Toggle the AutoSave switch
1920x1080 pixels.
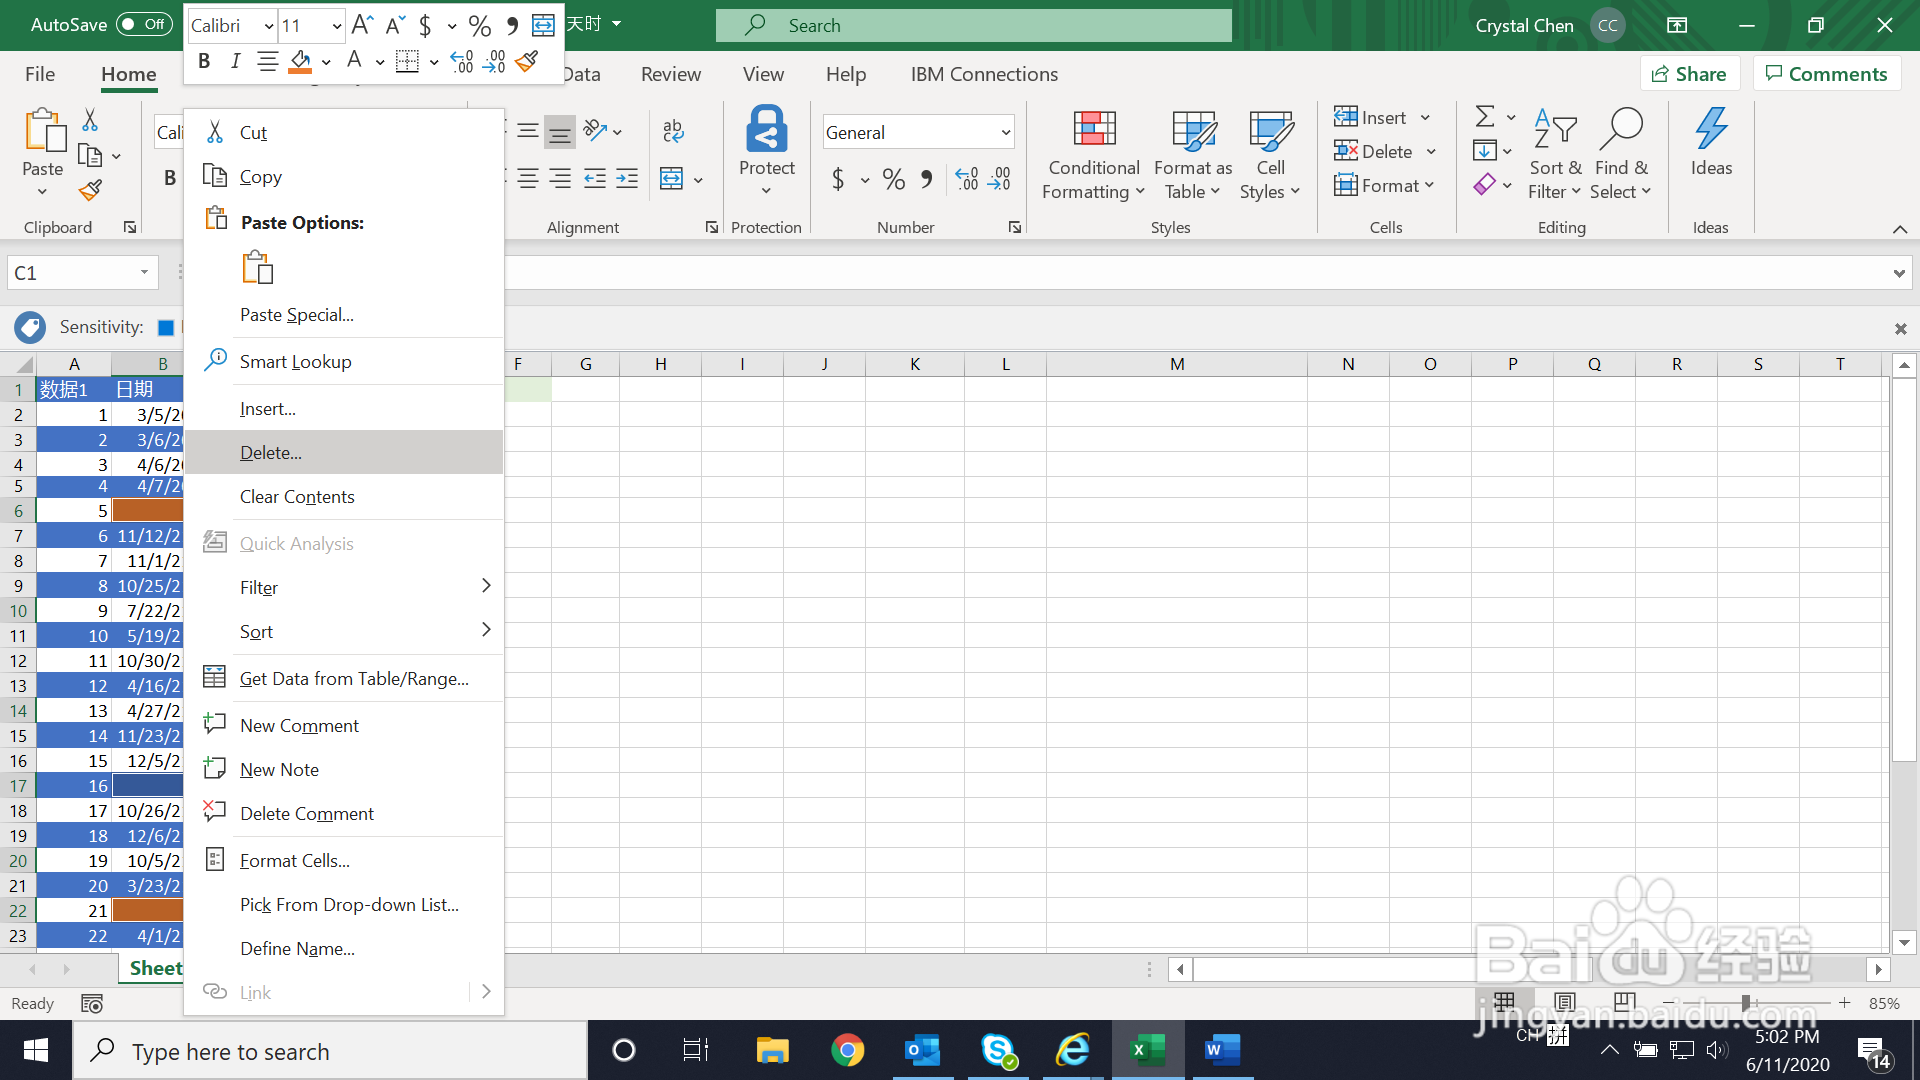click(x=145, y=25)
